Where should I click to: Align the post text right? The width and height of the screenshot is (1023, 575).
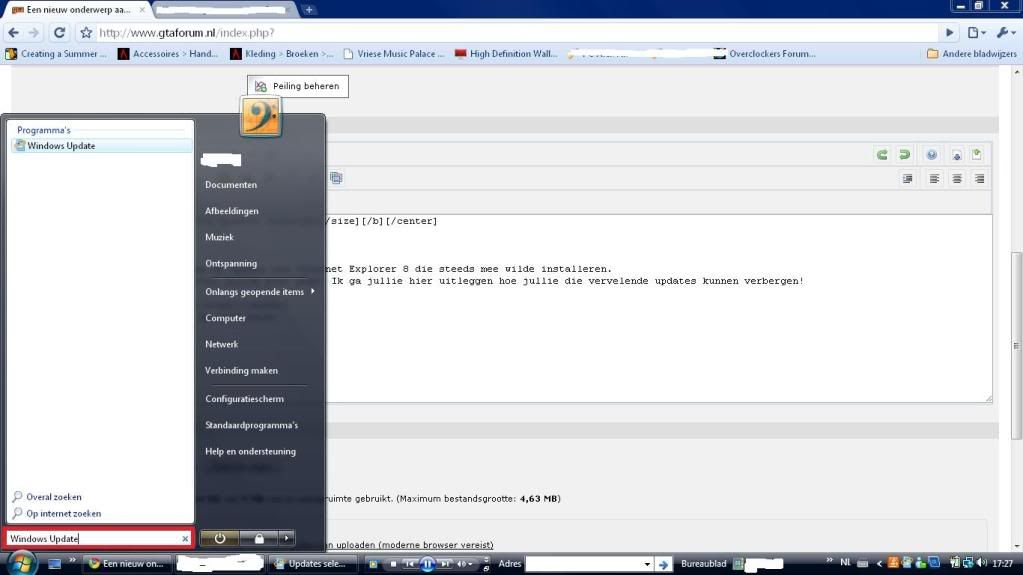coord(979,179)
